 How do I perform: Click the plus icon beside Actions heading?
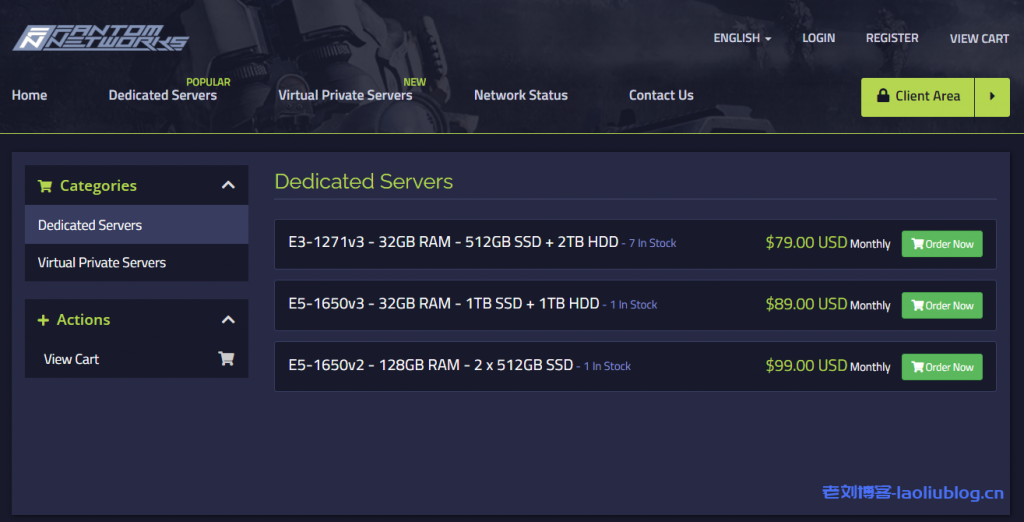click(x=43, y=320)
